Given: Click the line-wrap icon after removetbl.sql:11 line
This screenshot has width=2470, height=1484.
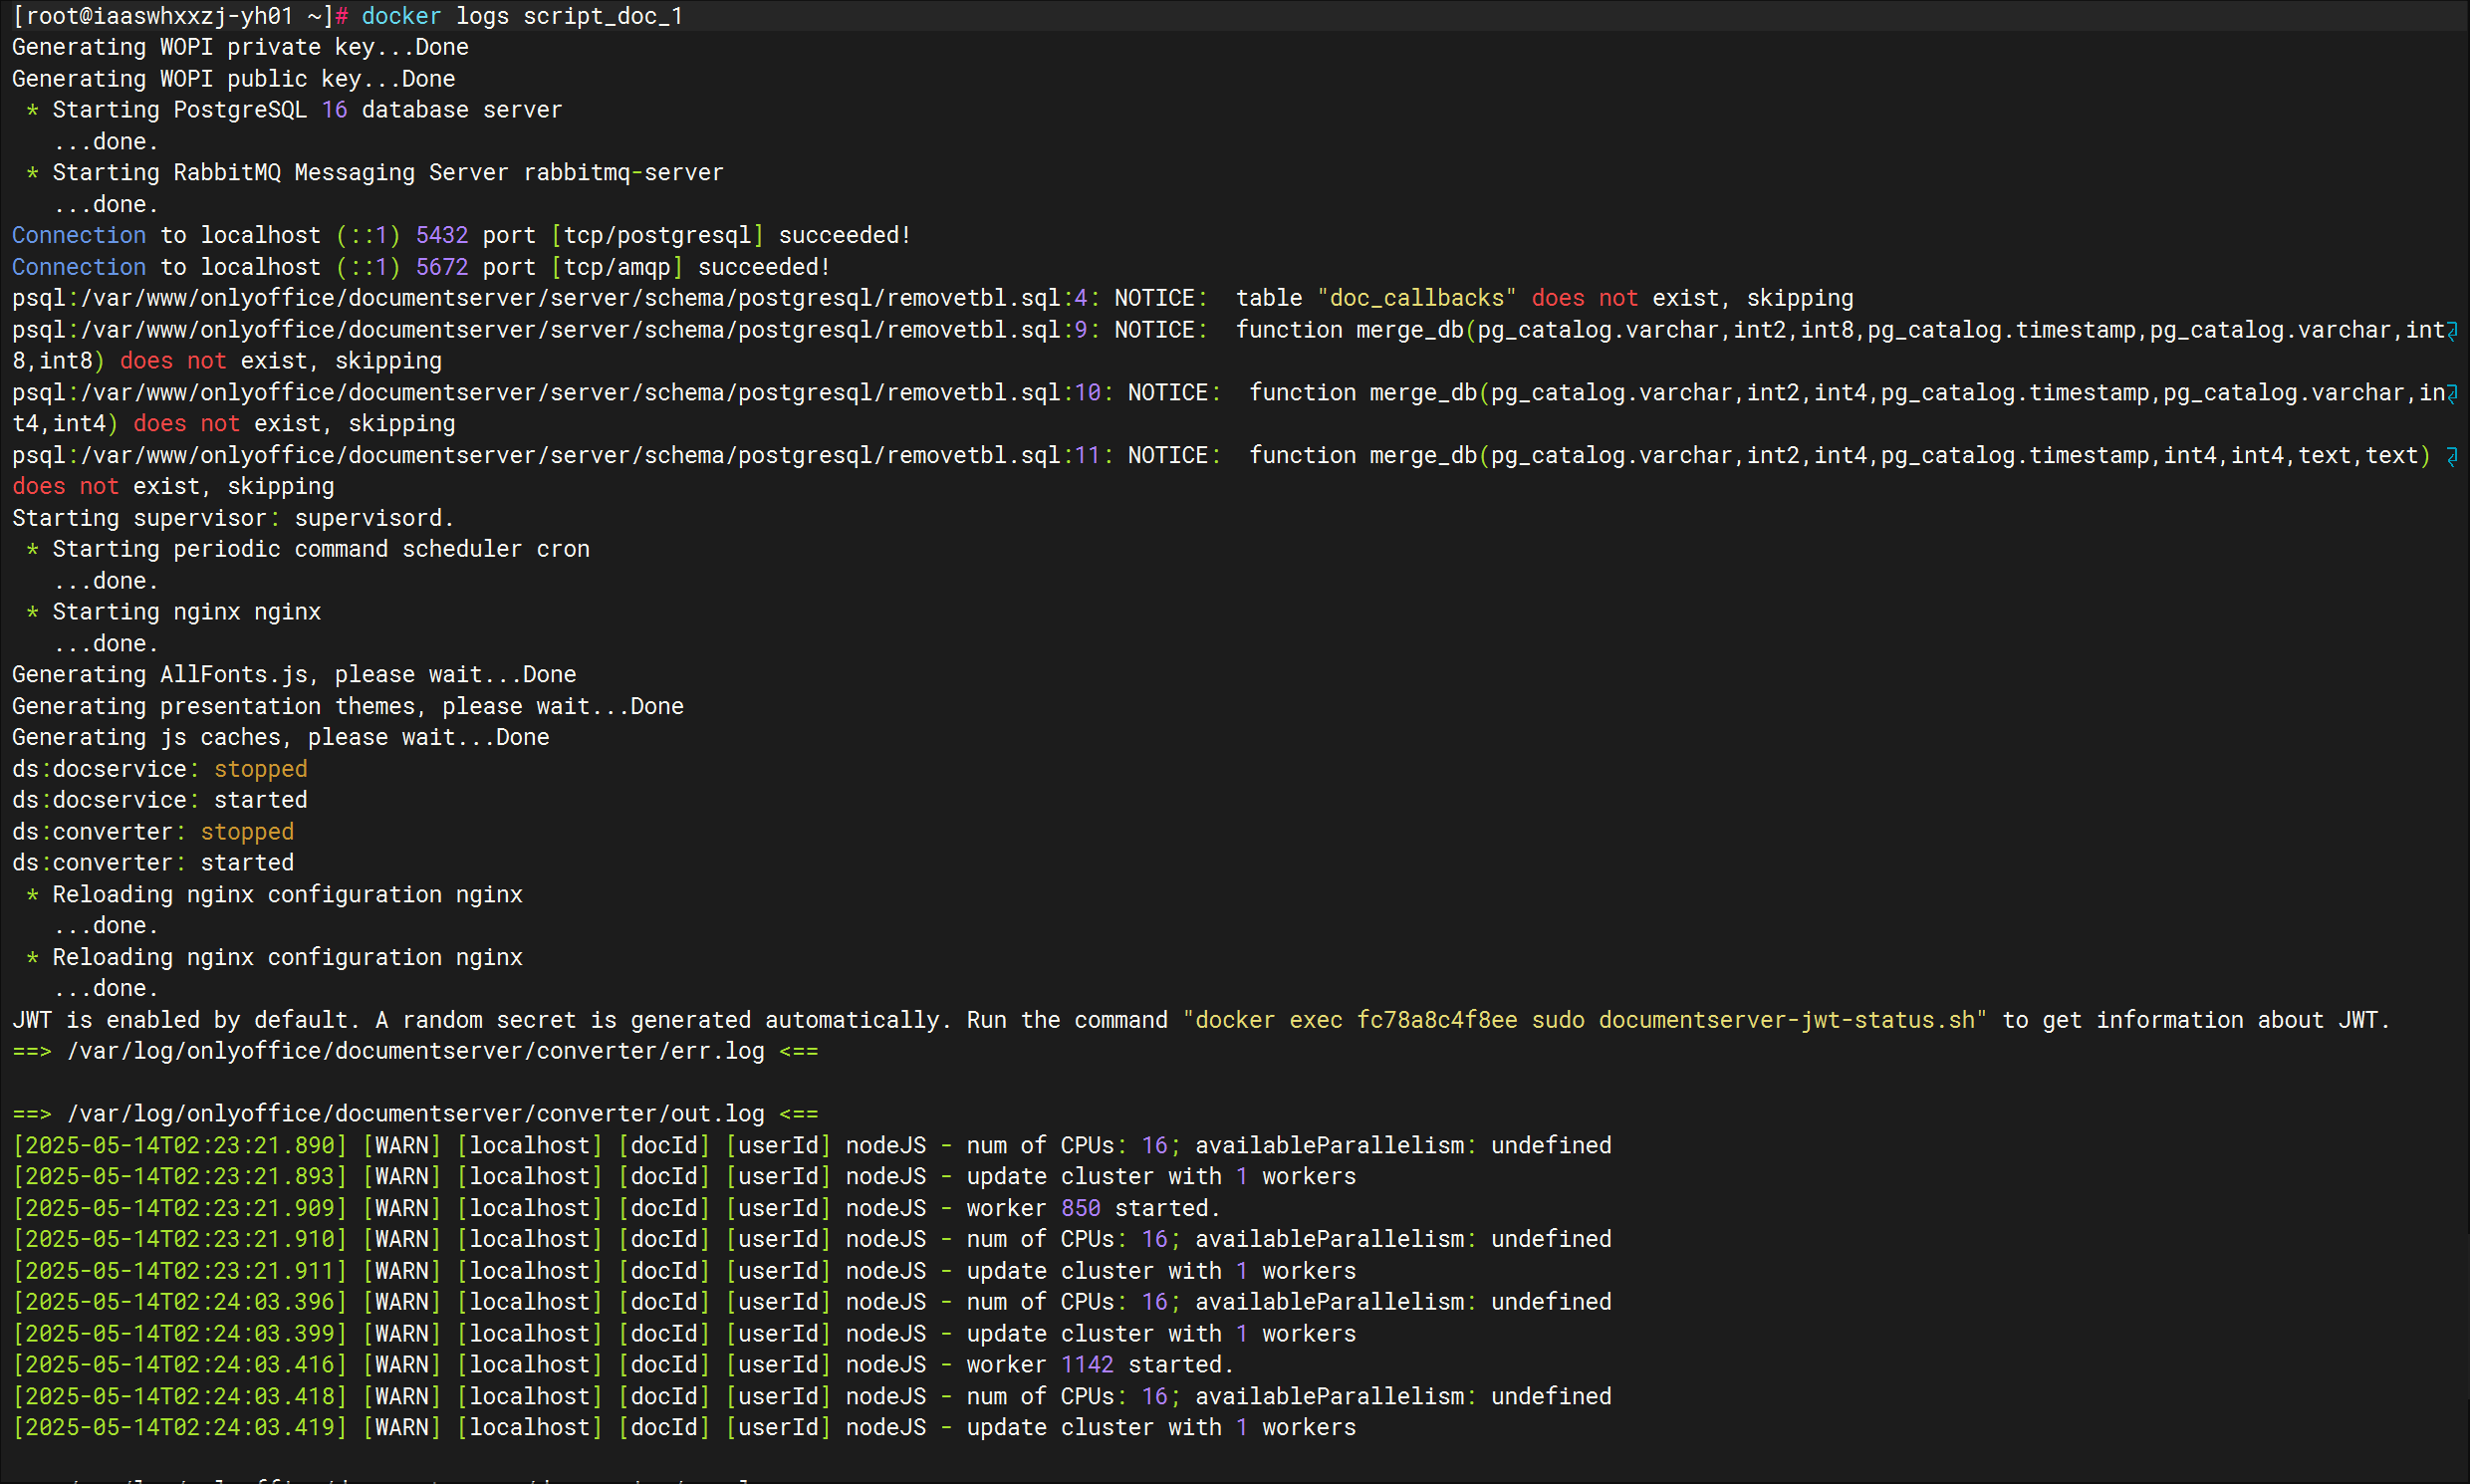Looking at the screenshot, I should click(x=2451, y=457).
